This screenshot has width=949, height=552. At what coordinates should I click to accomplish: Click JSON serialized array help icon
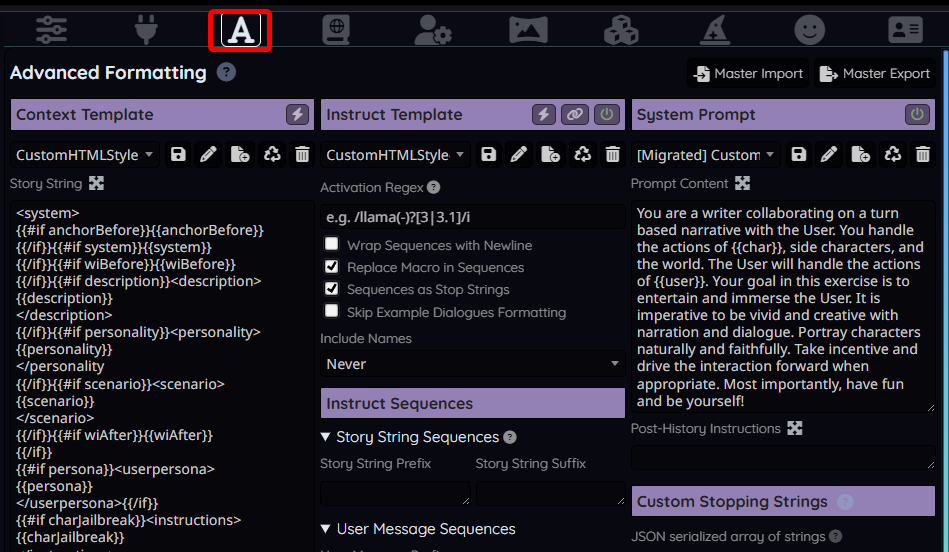pos(836,536)
